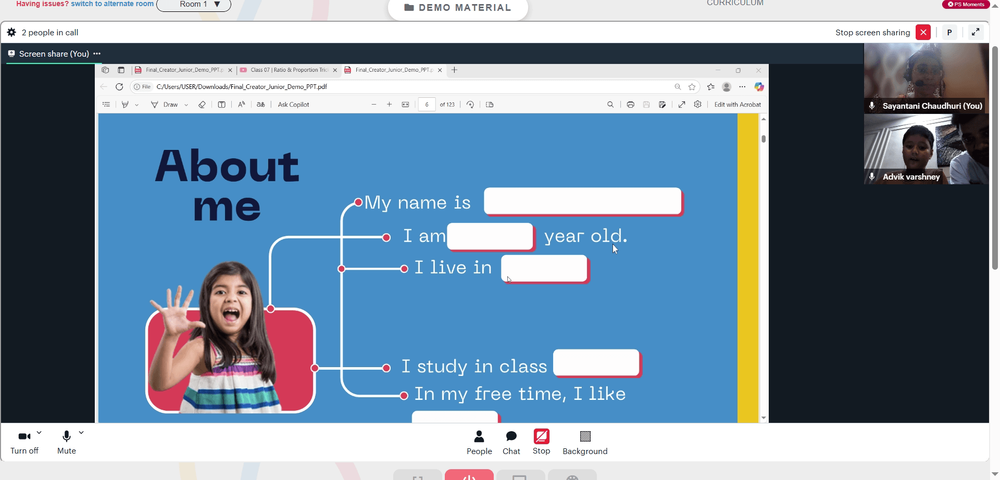
Task: Stop the screen share
Action: [x=541, y=442]
